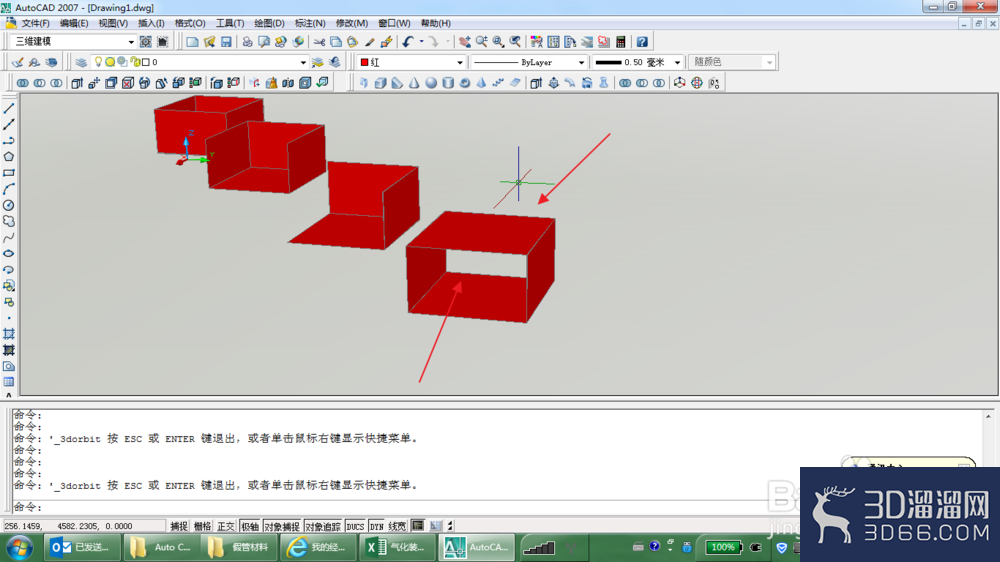Click the Cut scissors icon

(319, 42)
